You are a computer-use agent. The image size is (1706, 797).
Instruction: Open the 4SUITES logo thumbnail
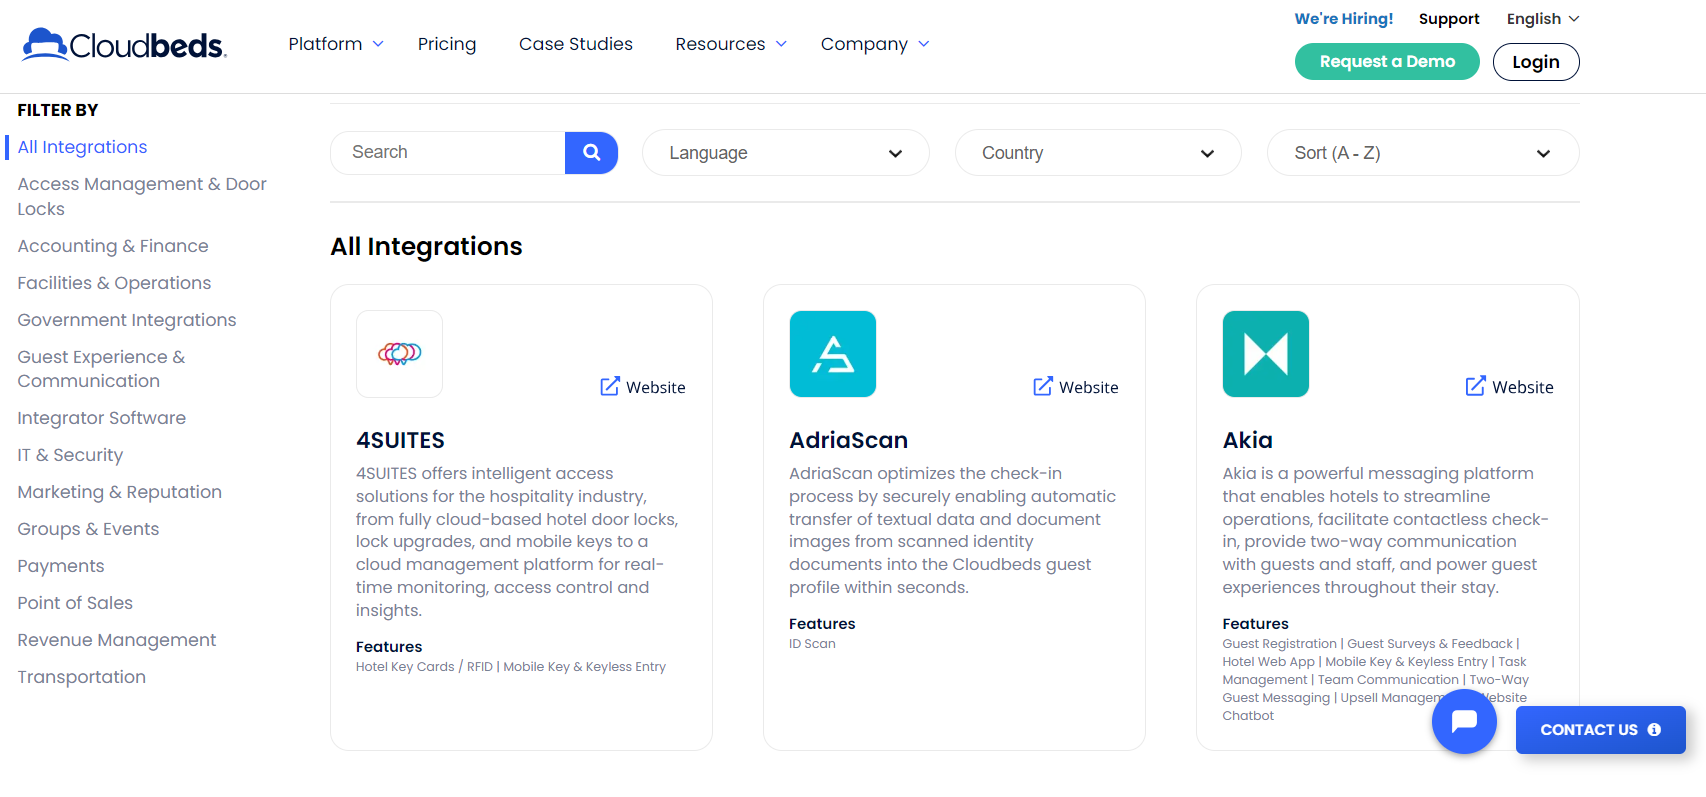(400, 354)
